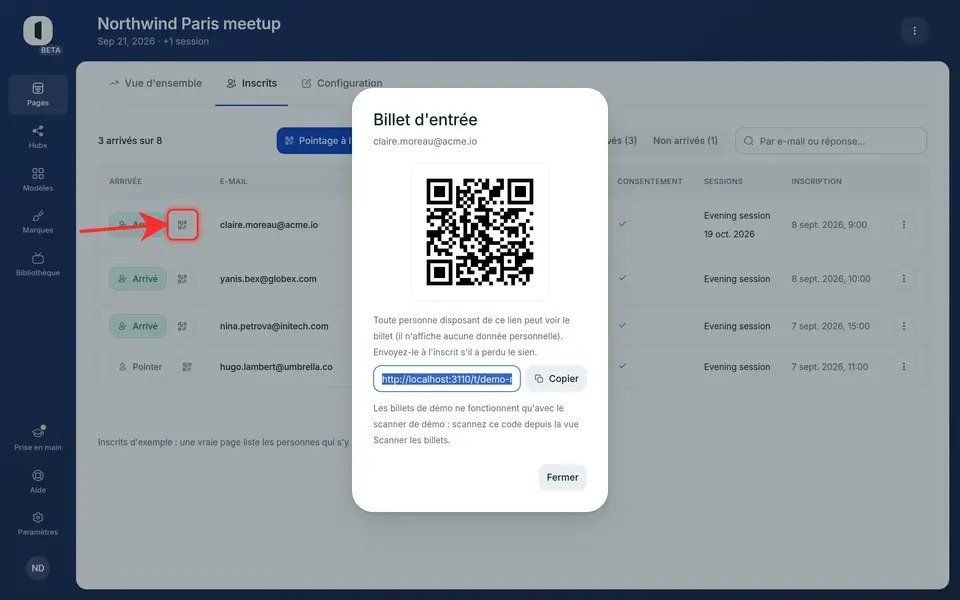The image size is (960, 600).
Task: Click the ticket URL input field
Action: [447, 379]
